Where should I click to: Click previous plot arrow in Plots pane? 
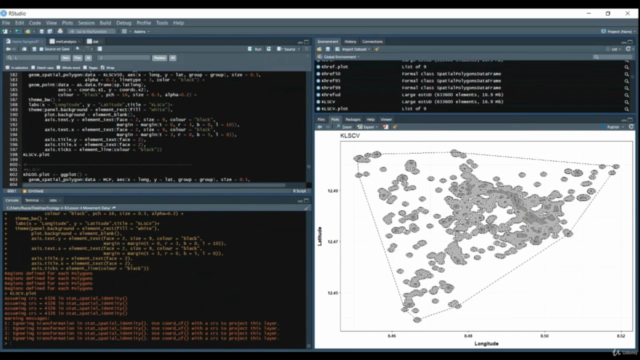(x=320, y=127)
